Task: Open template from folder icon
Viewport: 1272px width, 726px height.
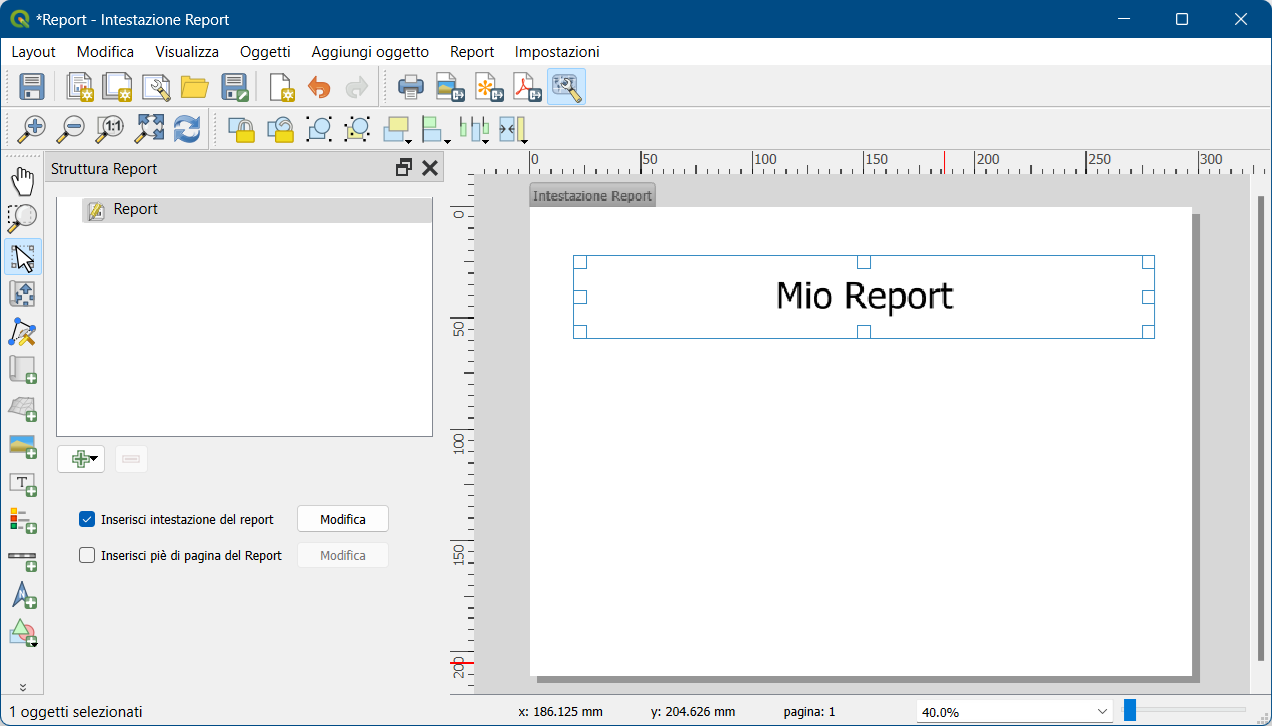Action: click(x=194, y=87)
